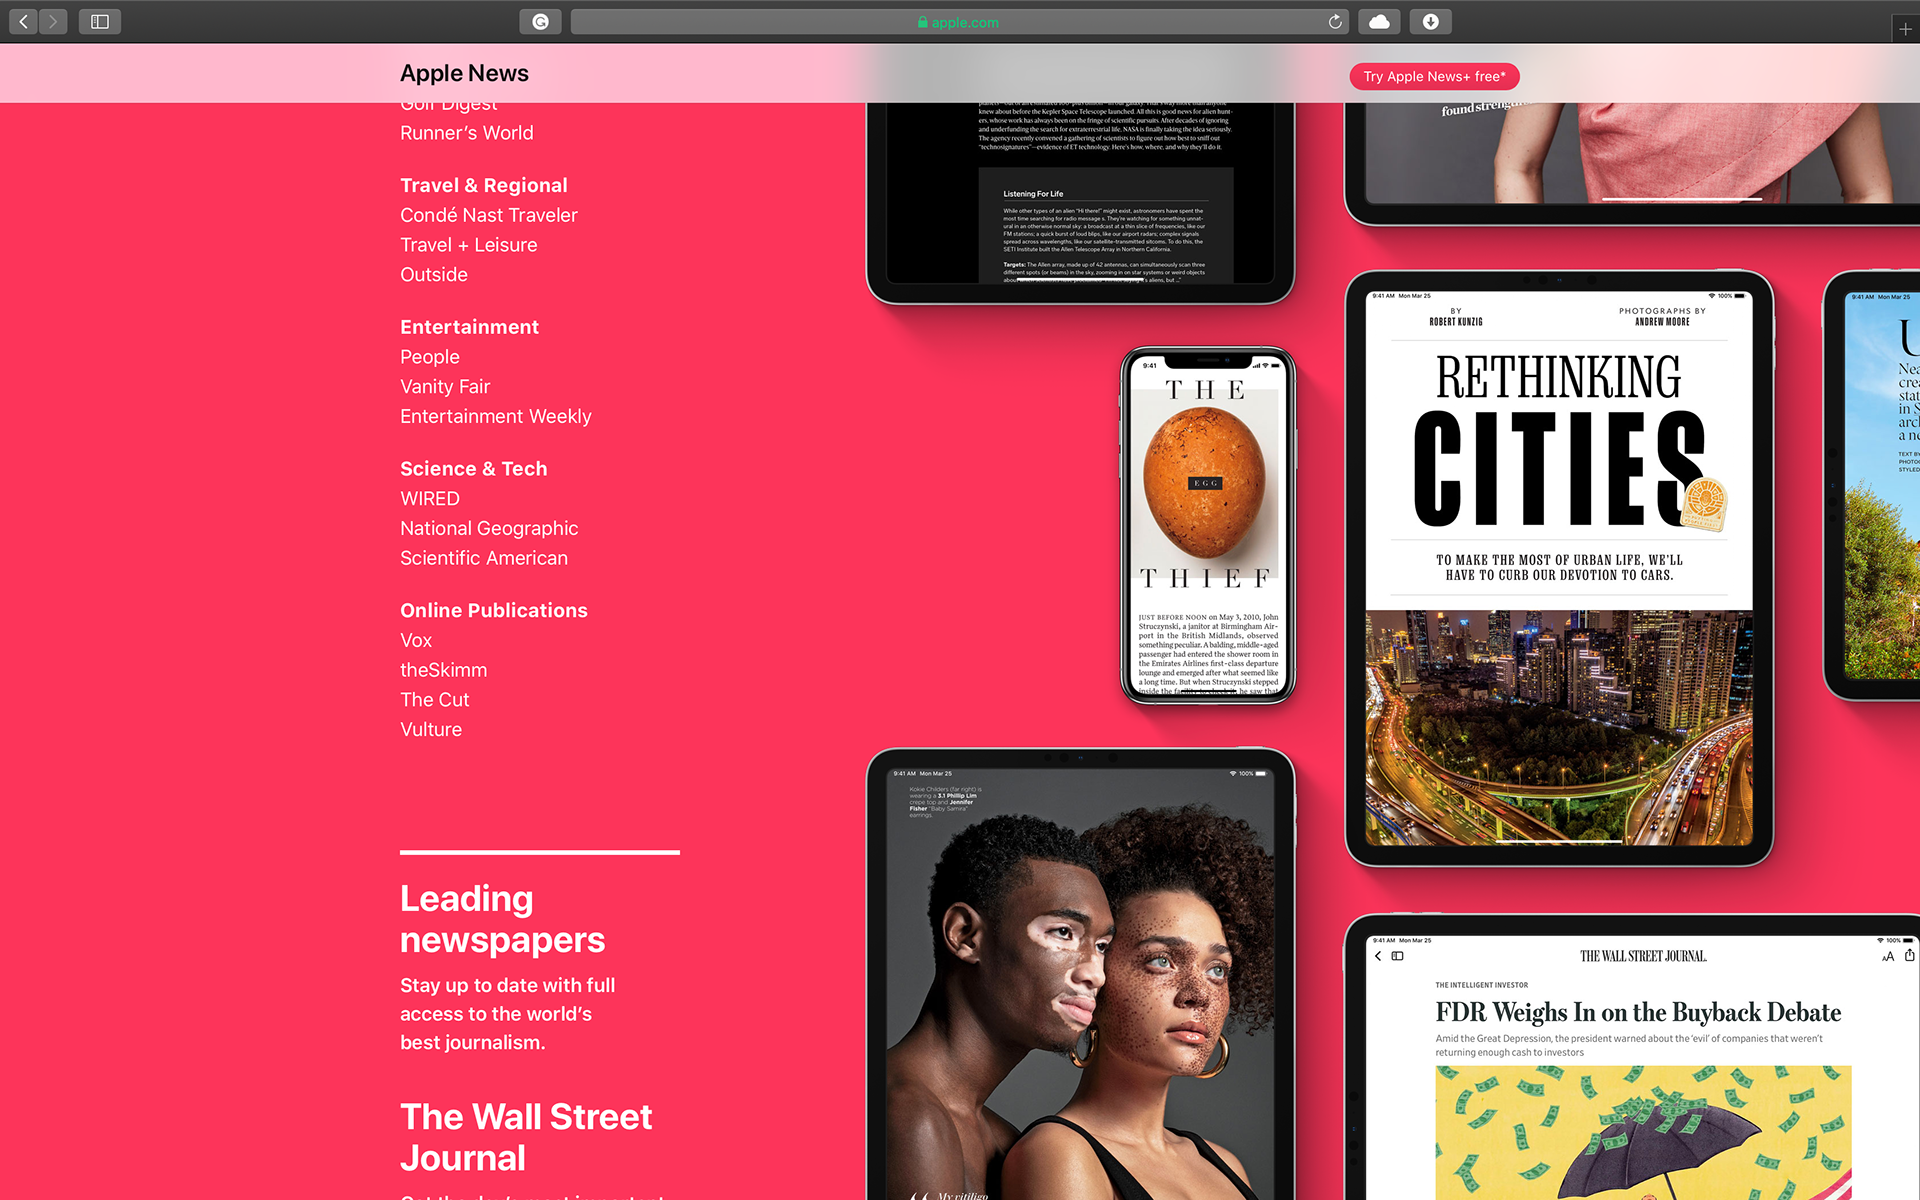Viewport: 1920px width, 1200px height.
Task: Tap back chevron in WSJ iPad mockup
Action: click(1378, 956)
